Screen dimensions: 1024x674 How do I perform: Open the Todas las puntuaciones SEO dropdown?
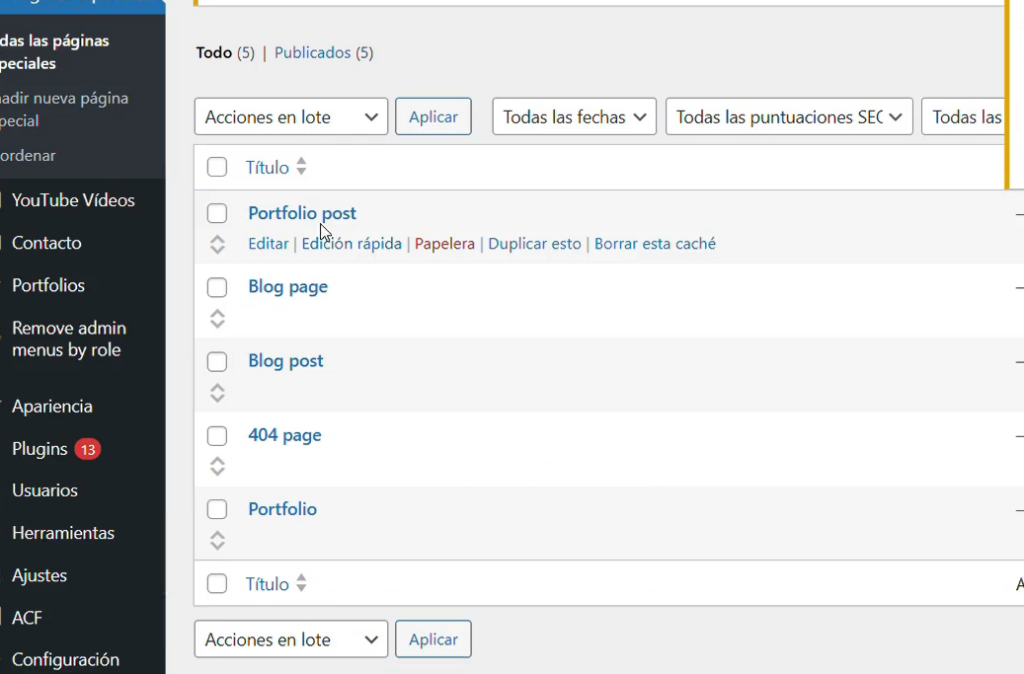click(789, 117)
